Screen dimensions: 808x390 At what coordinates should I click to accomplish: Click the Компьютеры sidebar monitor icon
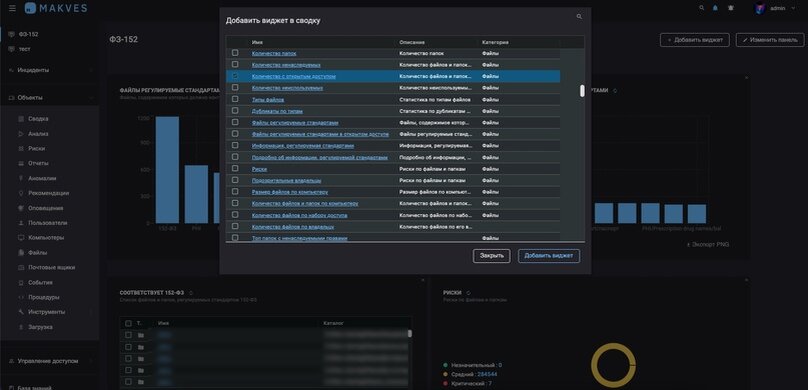(21, 238)
